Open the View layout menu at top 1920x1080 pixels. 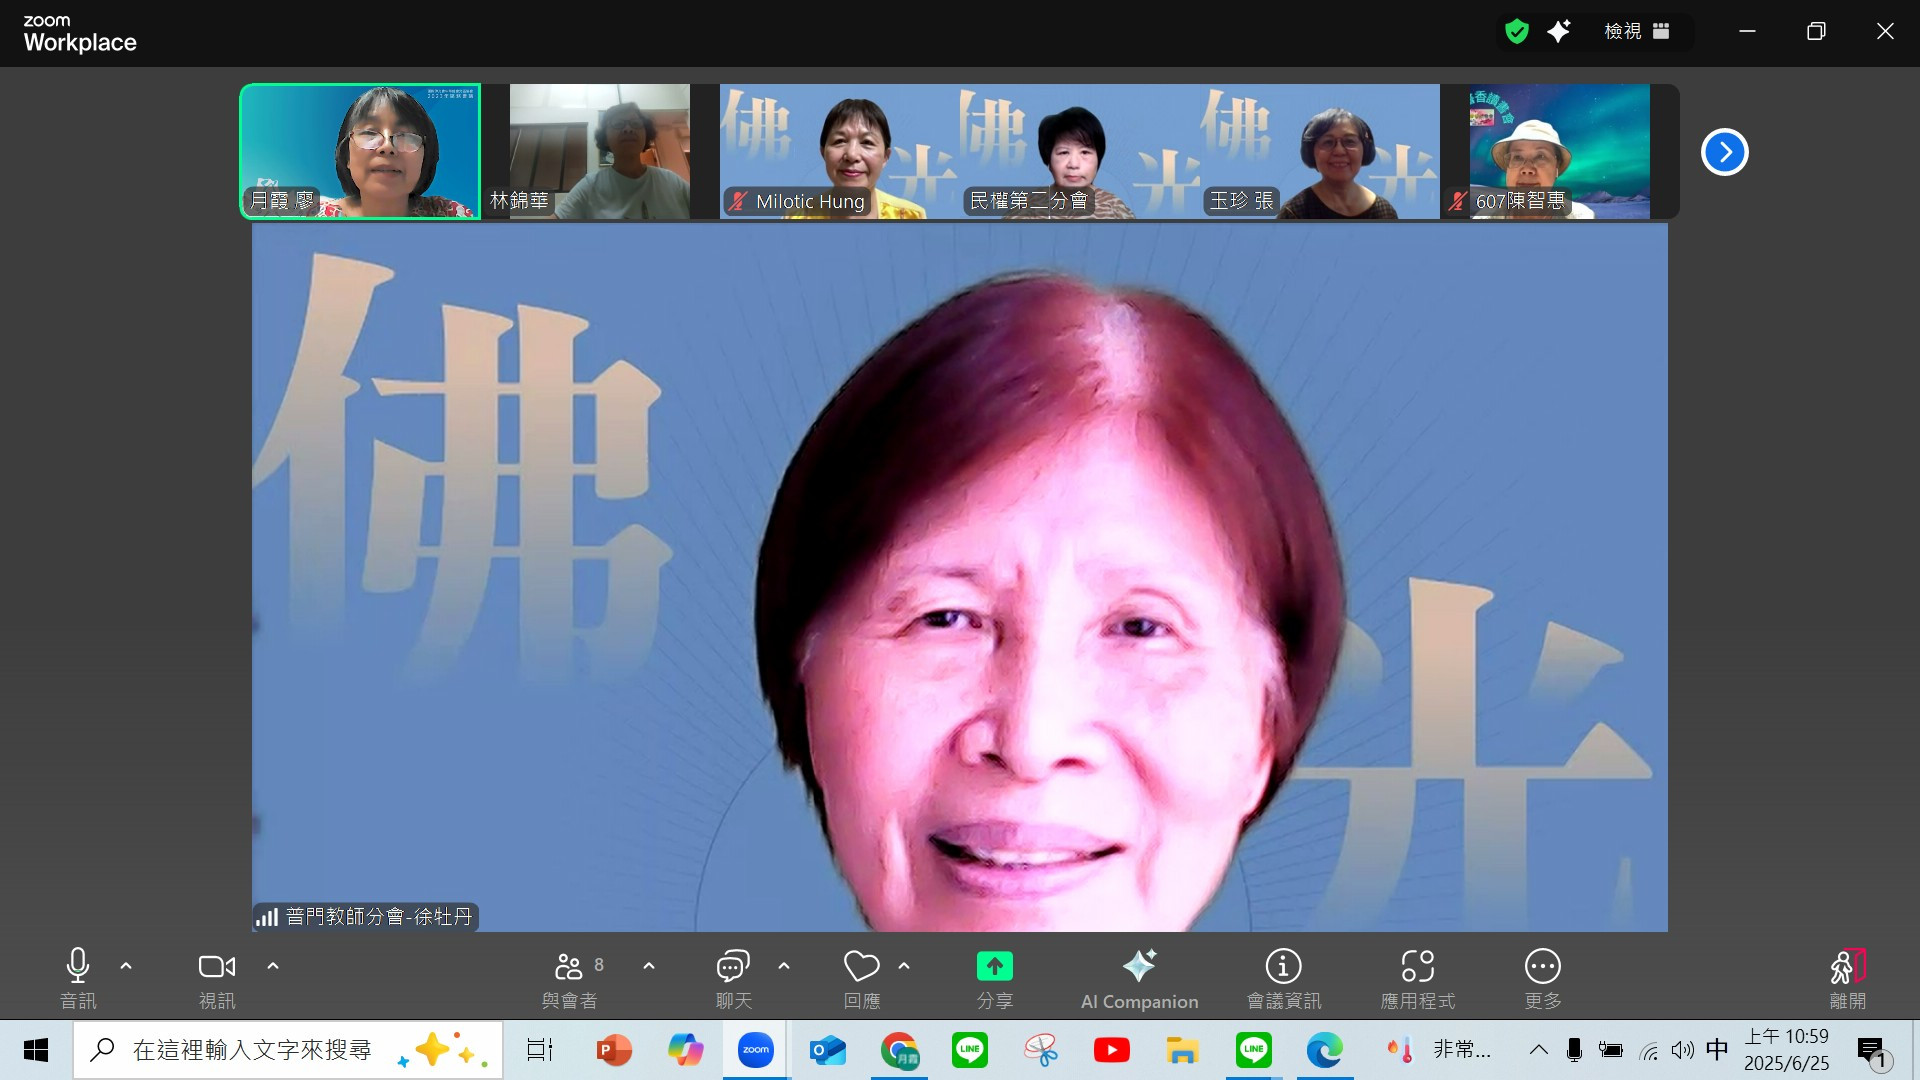1636,31
